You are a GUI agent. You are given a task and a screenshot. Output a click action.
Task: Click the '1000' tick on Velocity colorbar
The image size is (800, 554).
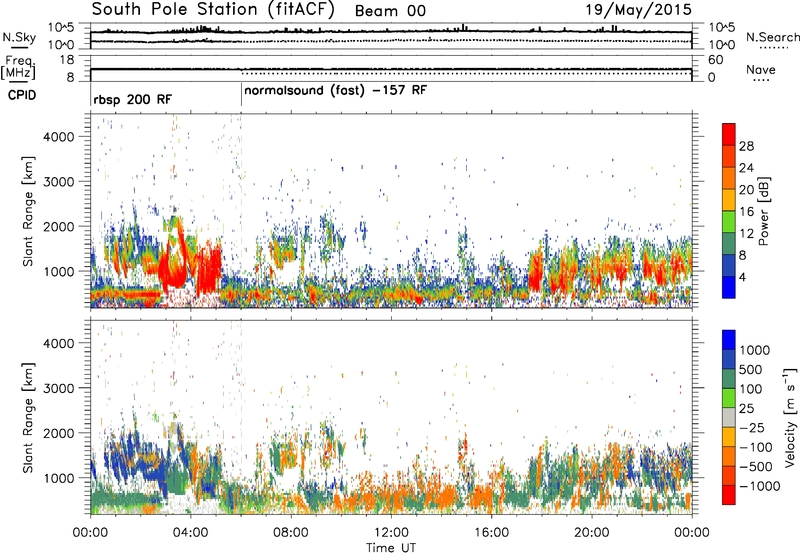(x=755, y=350)
